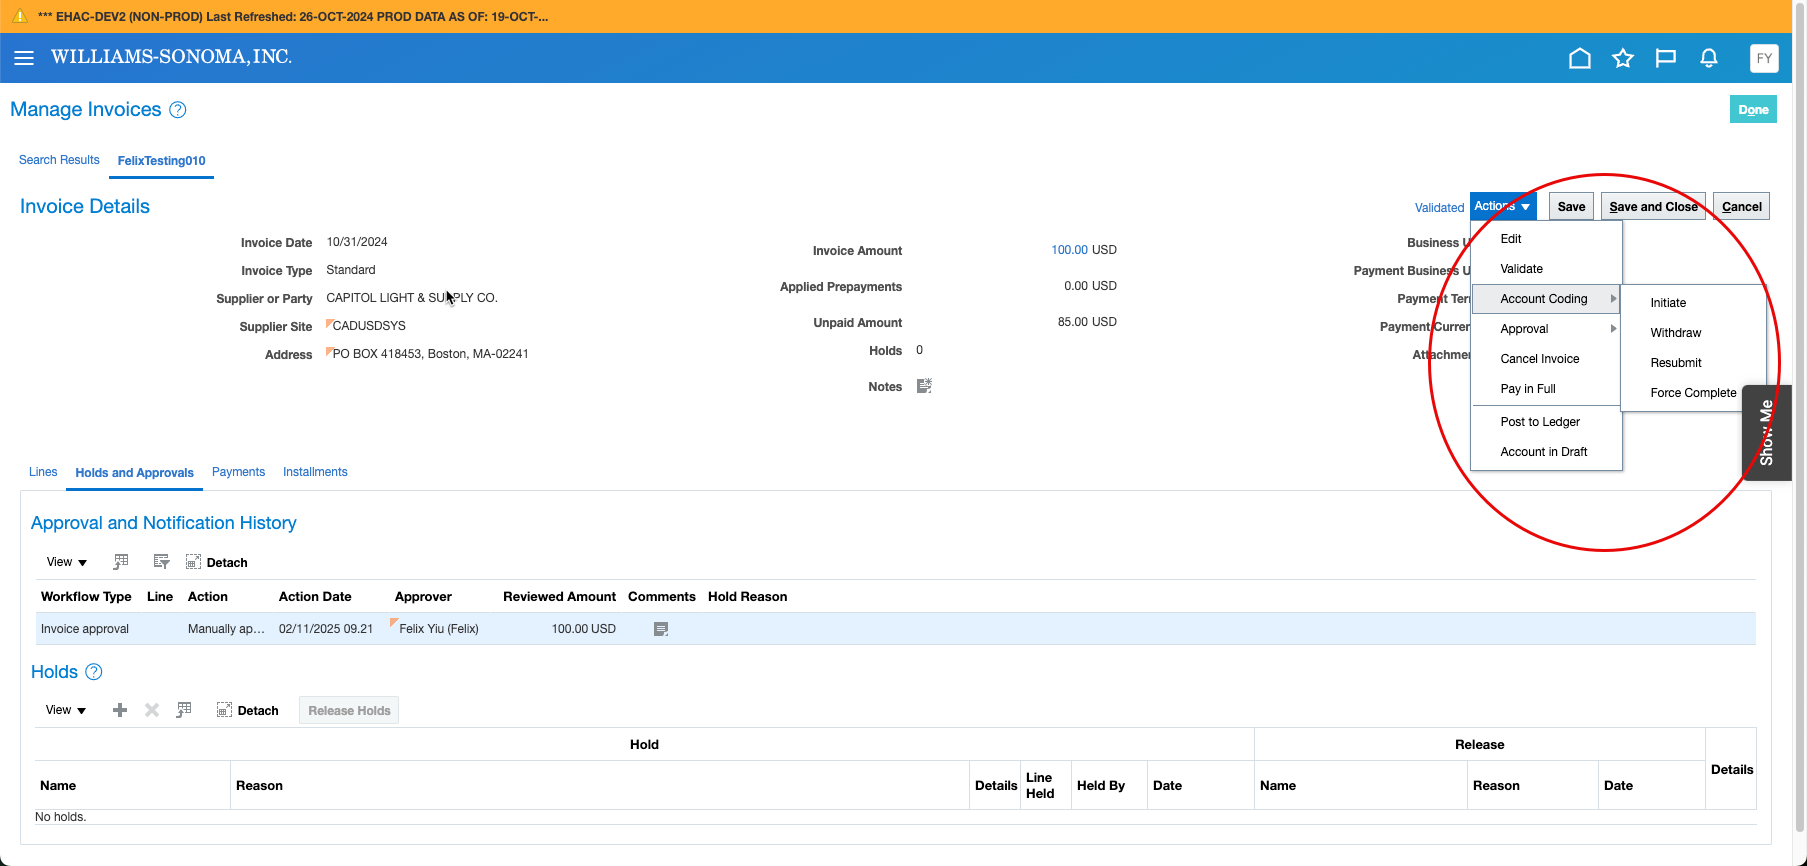Image resolution: width=1807 pixels, height=866 pixels.
Task: Detach the Approval and Notification History table
Action: 217,562
